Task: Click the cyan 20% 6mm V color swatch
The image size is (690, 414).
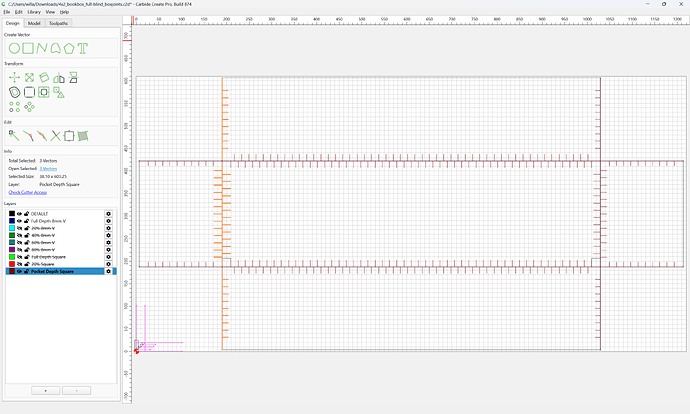Action: click(12, 228)
